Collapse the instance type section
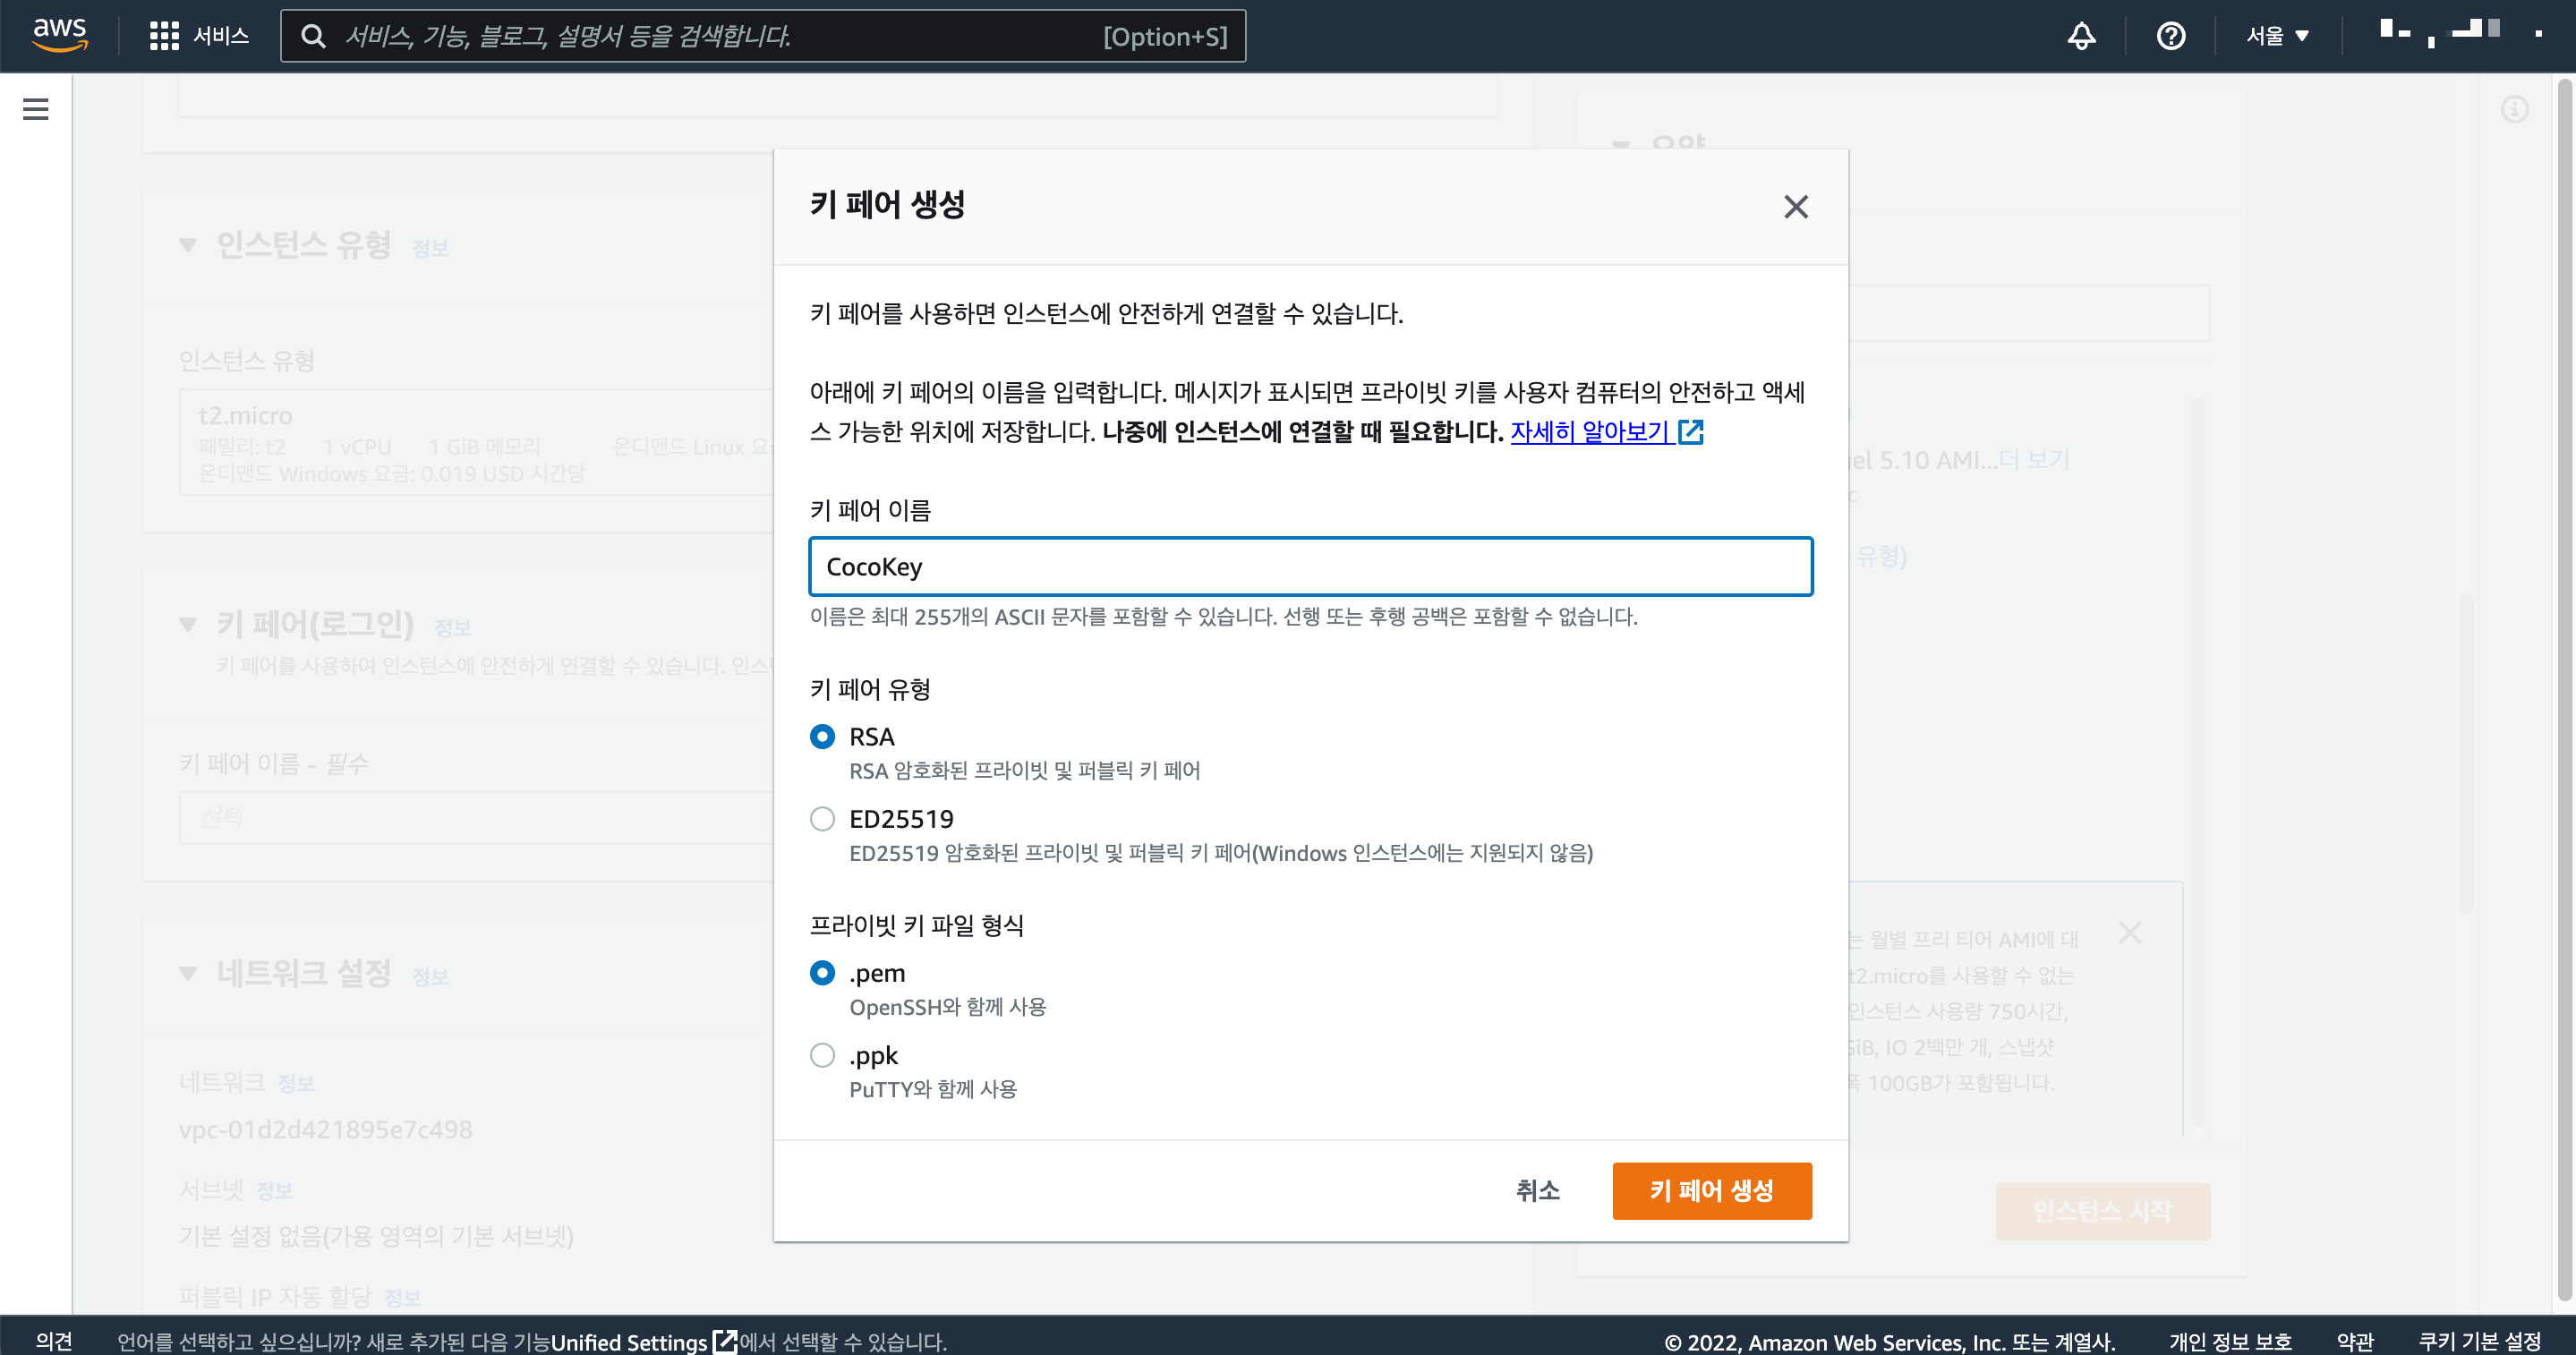Screen dimensions: 2576x1355 (188, 245)
